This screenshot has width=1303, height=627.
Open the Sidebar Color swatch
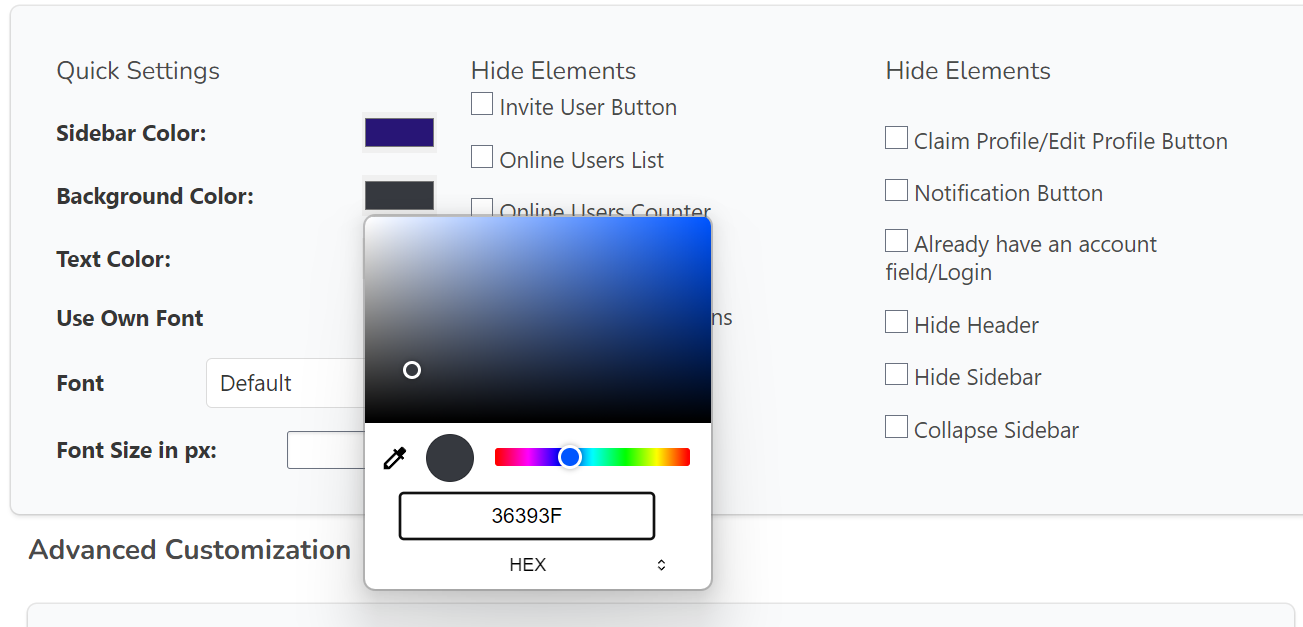[x=399, y=133]
